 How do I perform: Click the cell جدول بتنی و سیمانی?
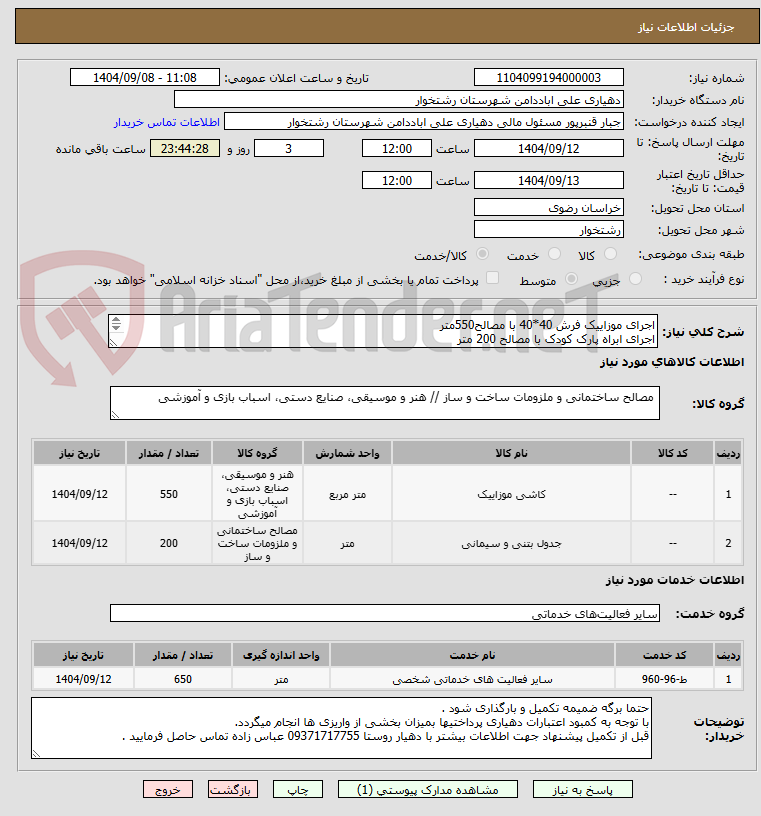tap(511, 544)
